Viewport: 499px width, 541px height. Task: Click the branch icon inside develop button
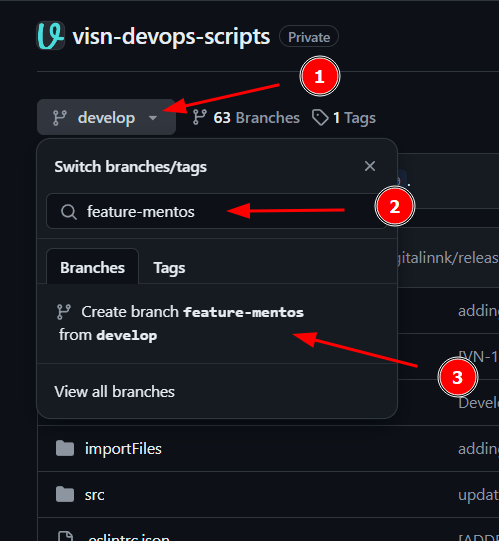(60, 118)
